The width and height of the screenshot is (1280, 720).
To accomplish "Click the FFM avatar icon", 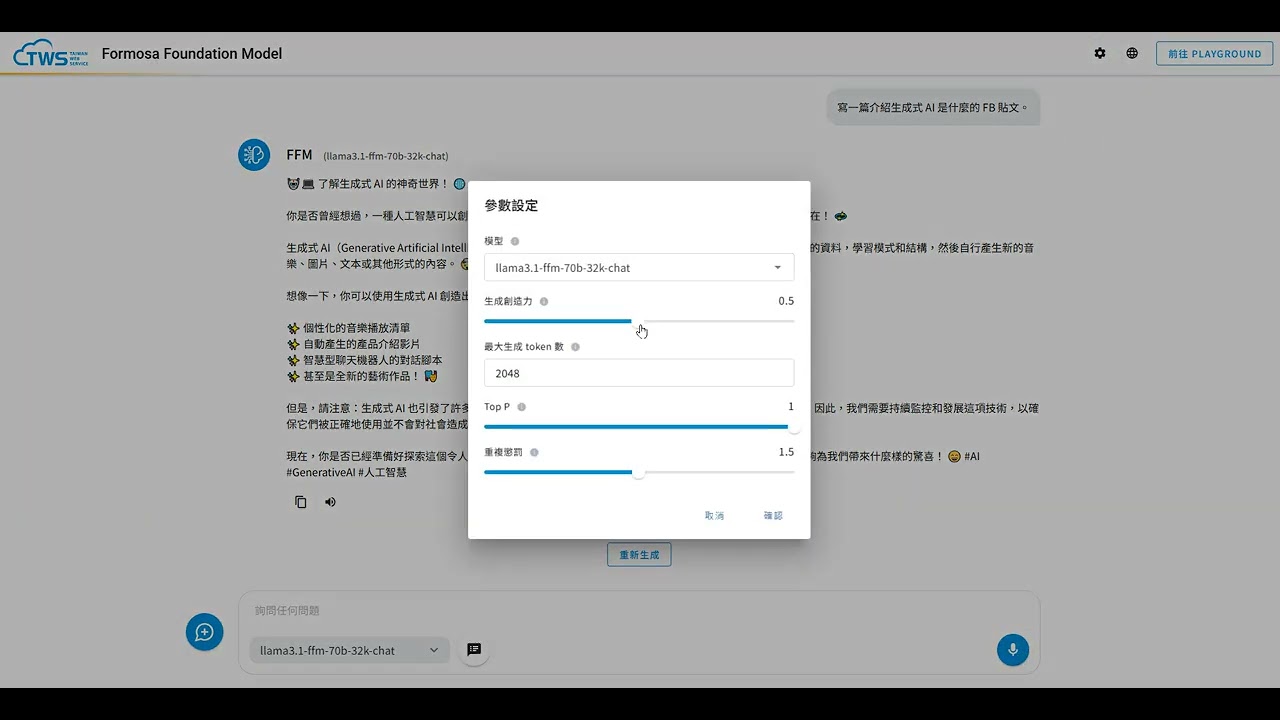I will coord(254,155).
